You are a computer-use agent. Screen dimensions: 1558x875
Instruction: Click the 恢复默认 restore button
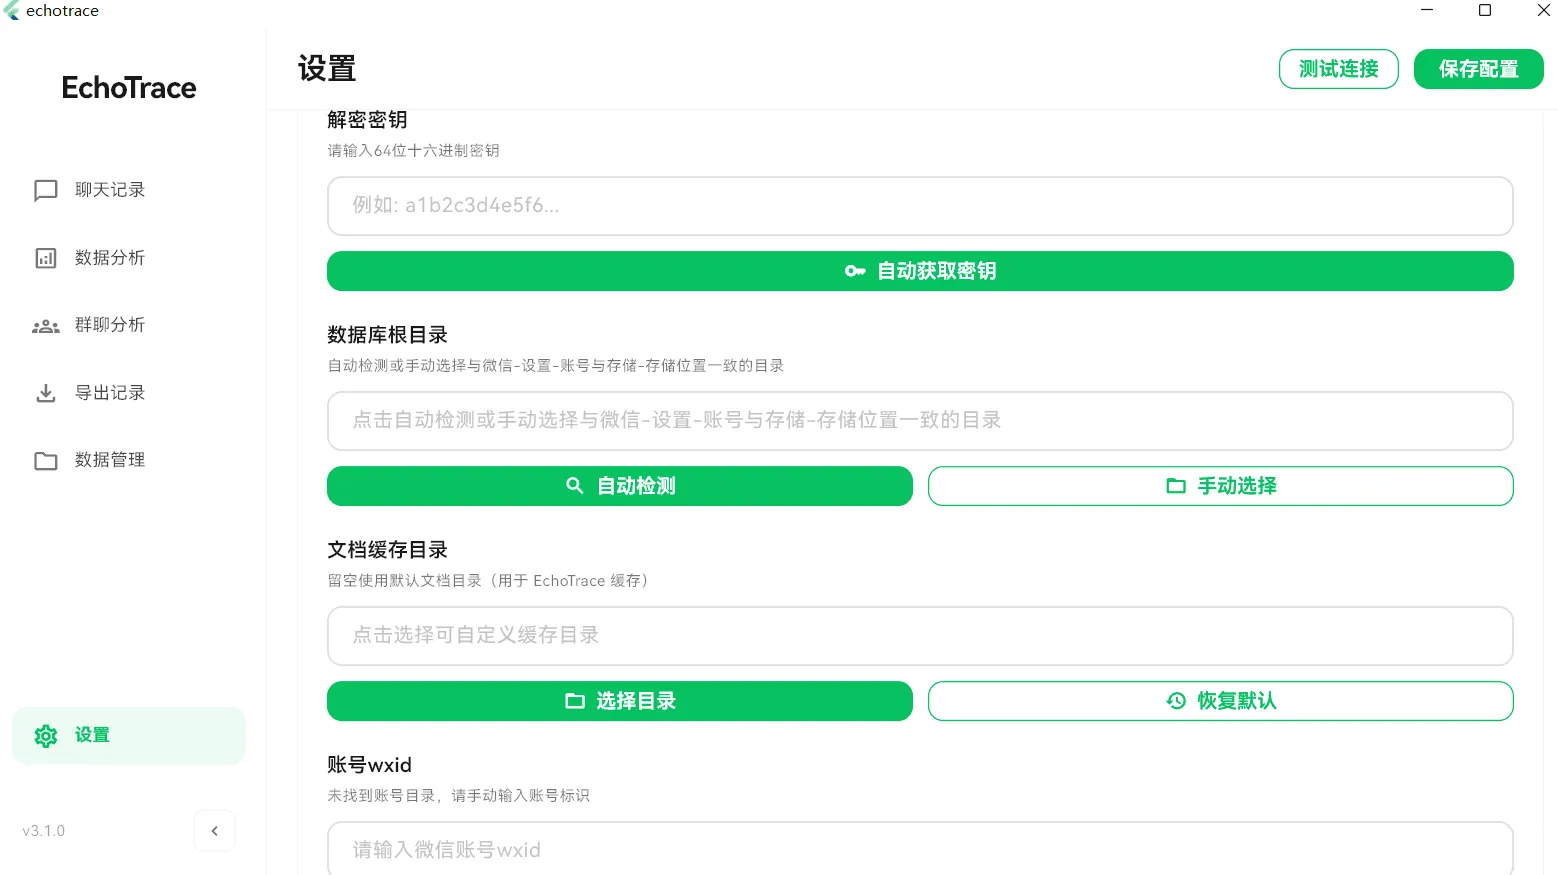pyautogui.click(x=1220, y=701)
